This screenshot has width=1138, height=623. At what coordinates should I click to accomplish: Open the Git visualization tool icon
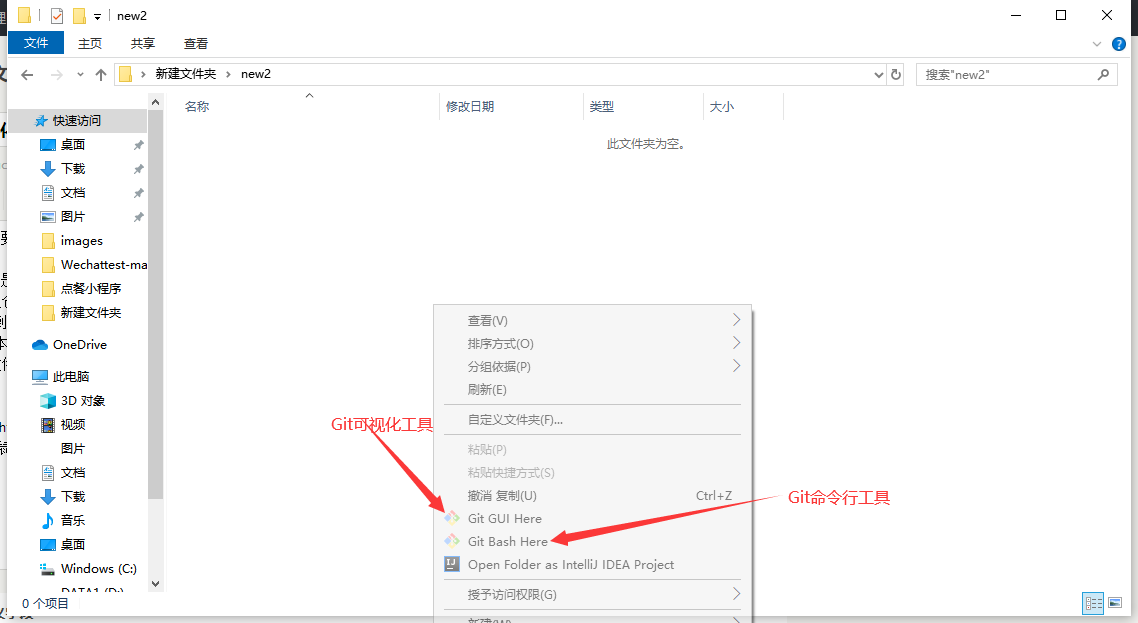tap(452, 516)
